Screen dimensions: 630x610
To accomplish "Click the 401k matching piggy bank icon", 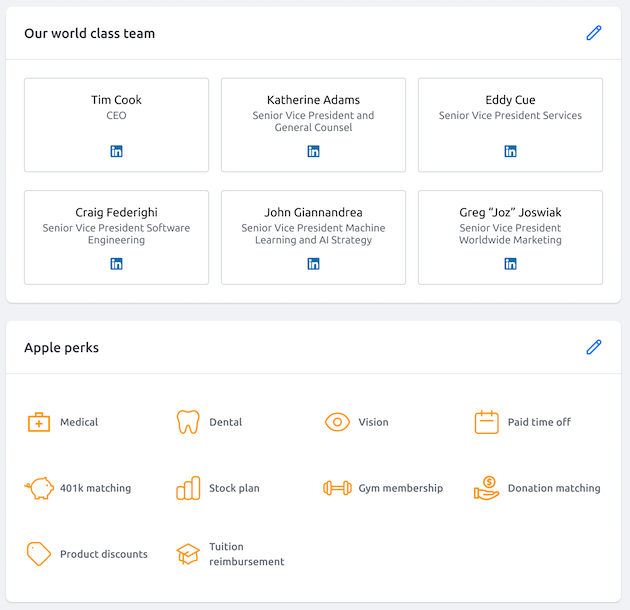I will (x=39, y=488).
